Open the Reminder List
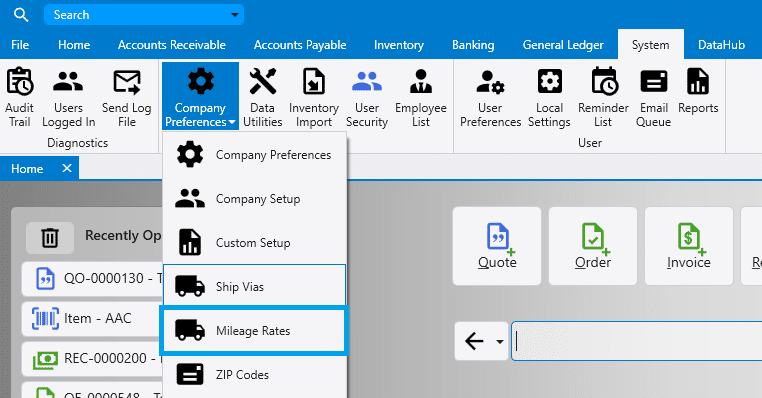Image resolution: width=762 pixels, height=398 pixels. [x=603, y=97]
